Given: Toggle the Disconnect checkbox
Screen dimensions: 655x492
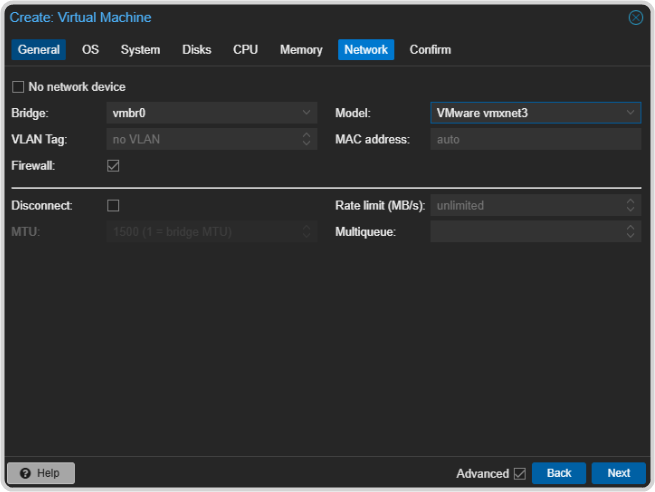Looking at the screenshot, I should click(113, 205).
